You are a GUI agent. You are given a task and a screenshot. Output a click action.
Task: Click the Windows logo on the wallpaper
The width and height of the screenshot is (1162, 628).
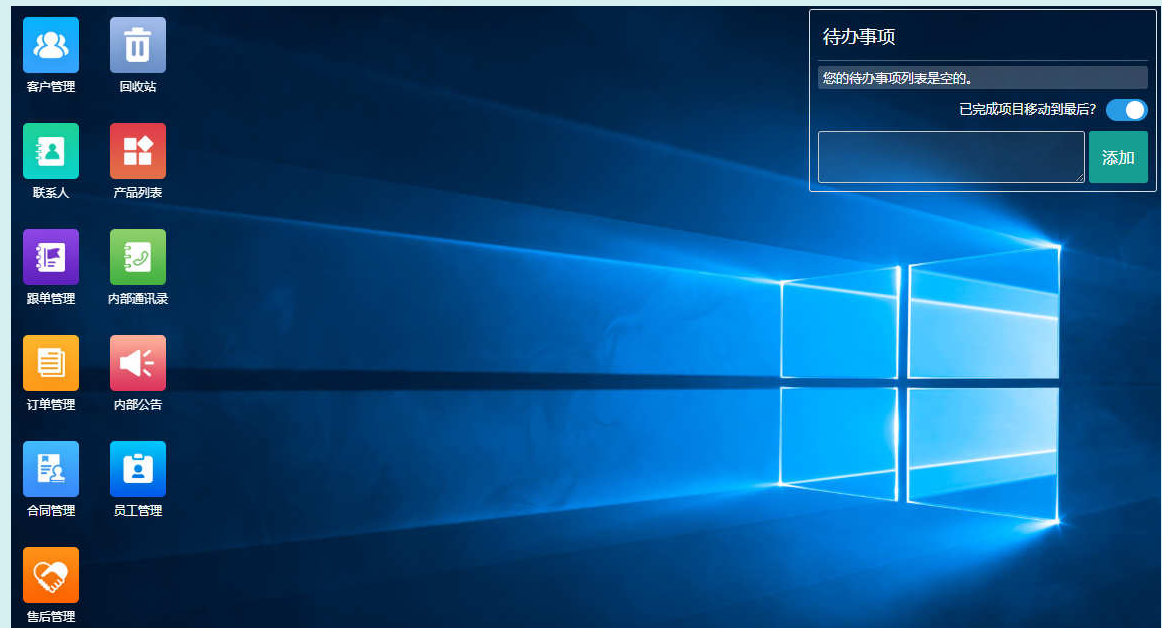918,390
